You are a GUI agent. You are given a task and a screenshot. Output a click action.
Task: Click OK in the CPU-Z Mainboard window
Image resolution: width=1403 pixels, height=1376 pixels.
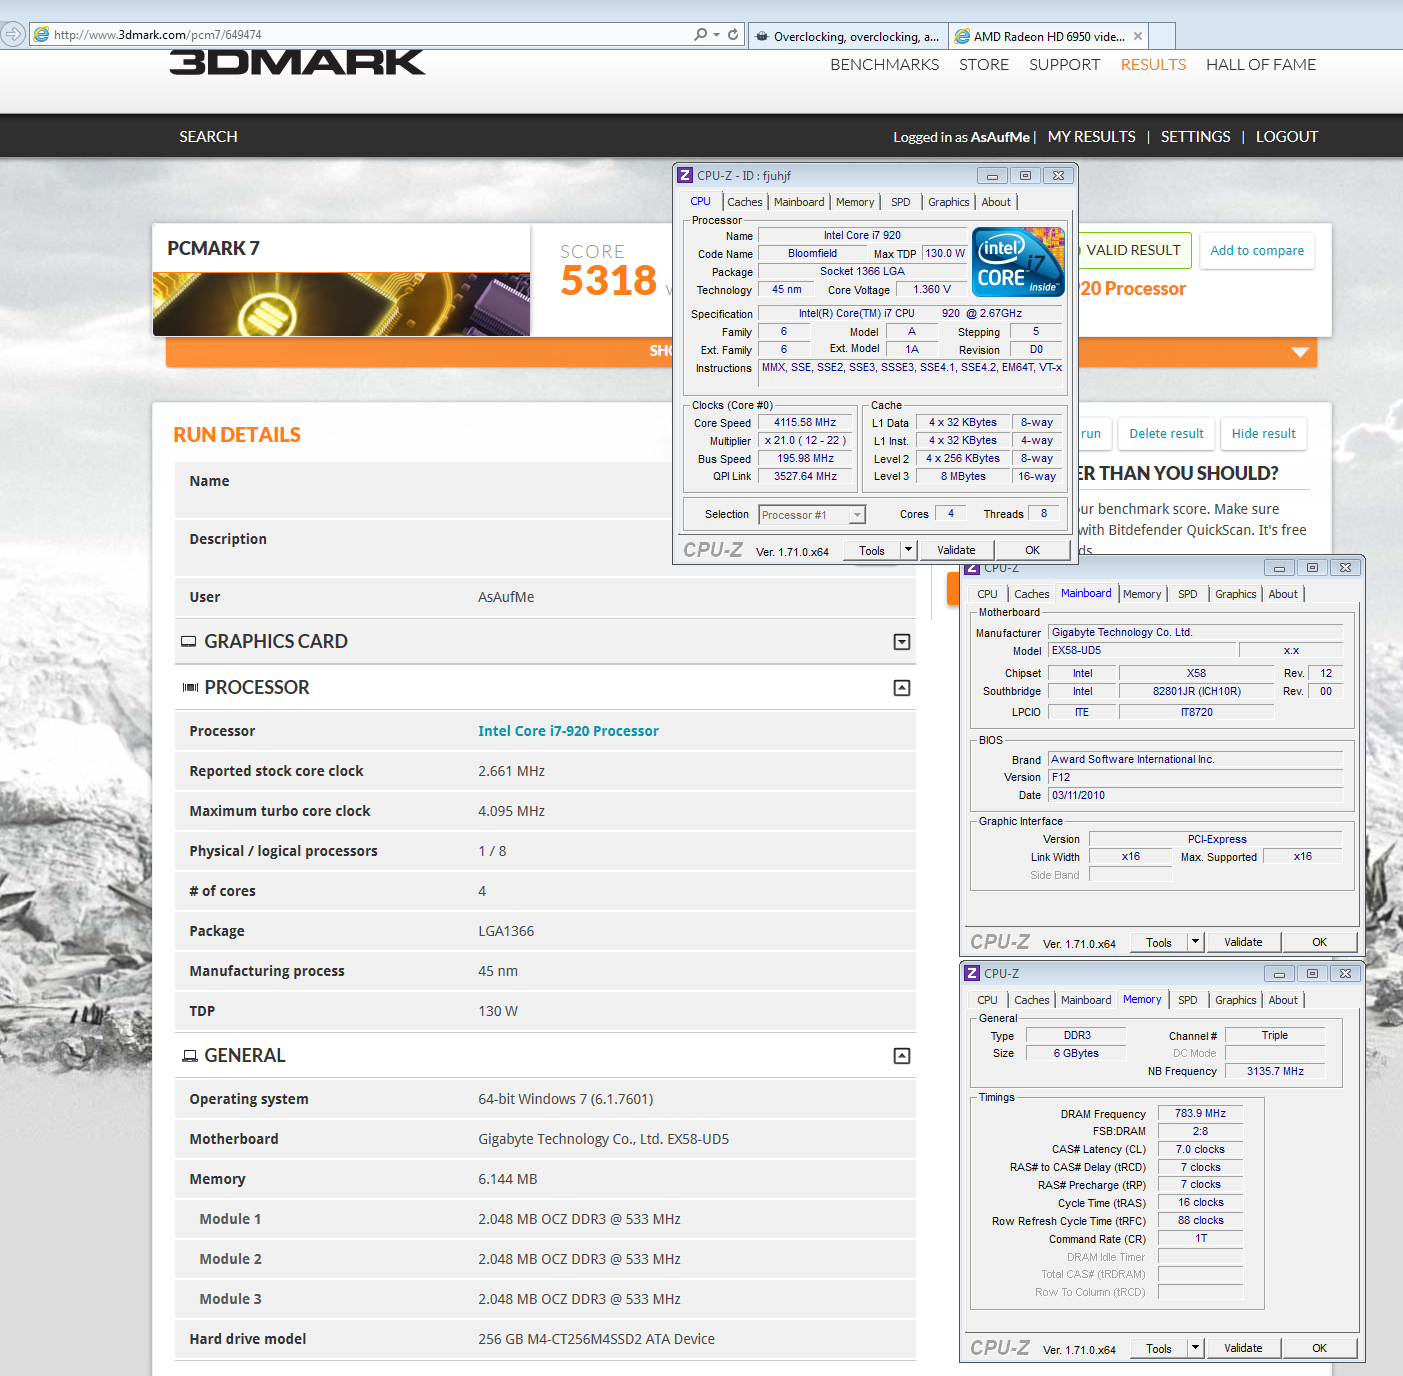tap(1319, 942)
